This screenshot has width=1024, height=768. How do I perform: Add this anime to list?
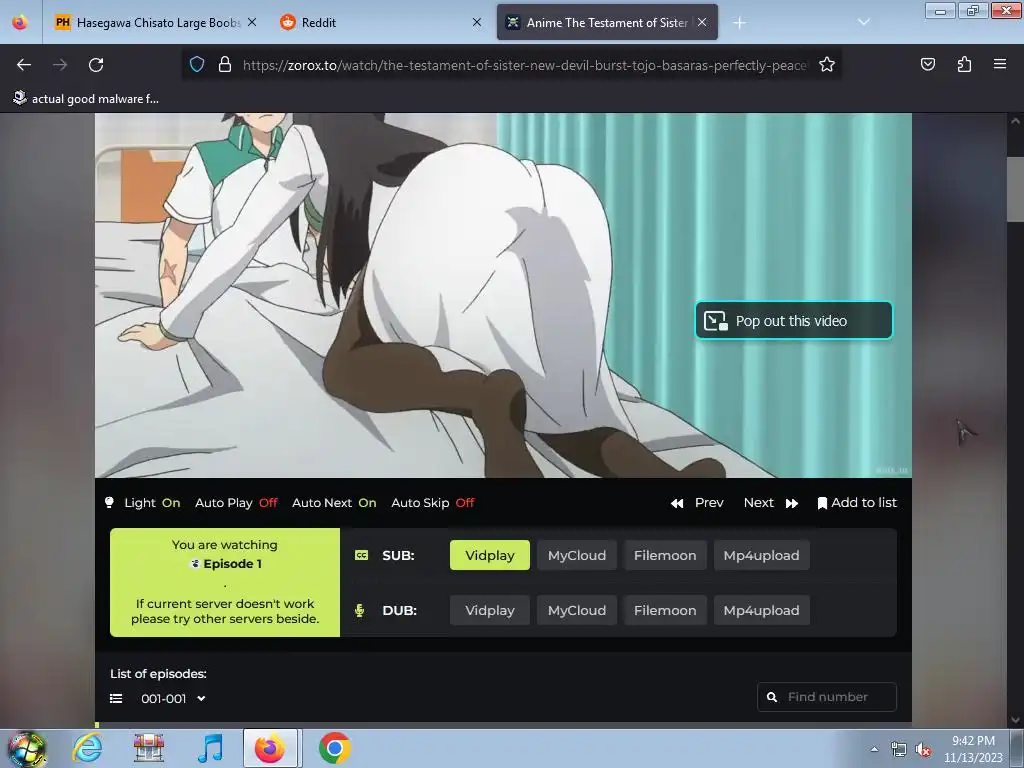[857, 503]
